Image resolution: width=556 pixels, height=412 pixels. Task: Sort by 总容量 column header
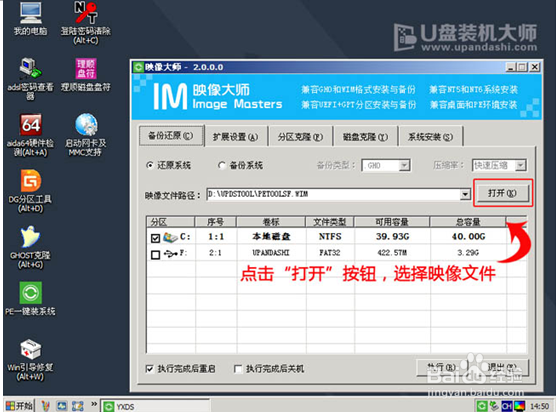tap(468, 222)
